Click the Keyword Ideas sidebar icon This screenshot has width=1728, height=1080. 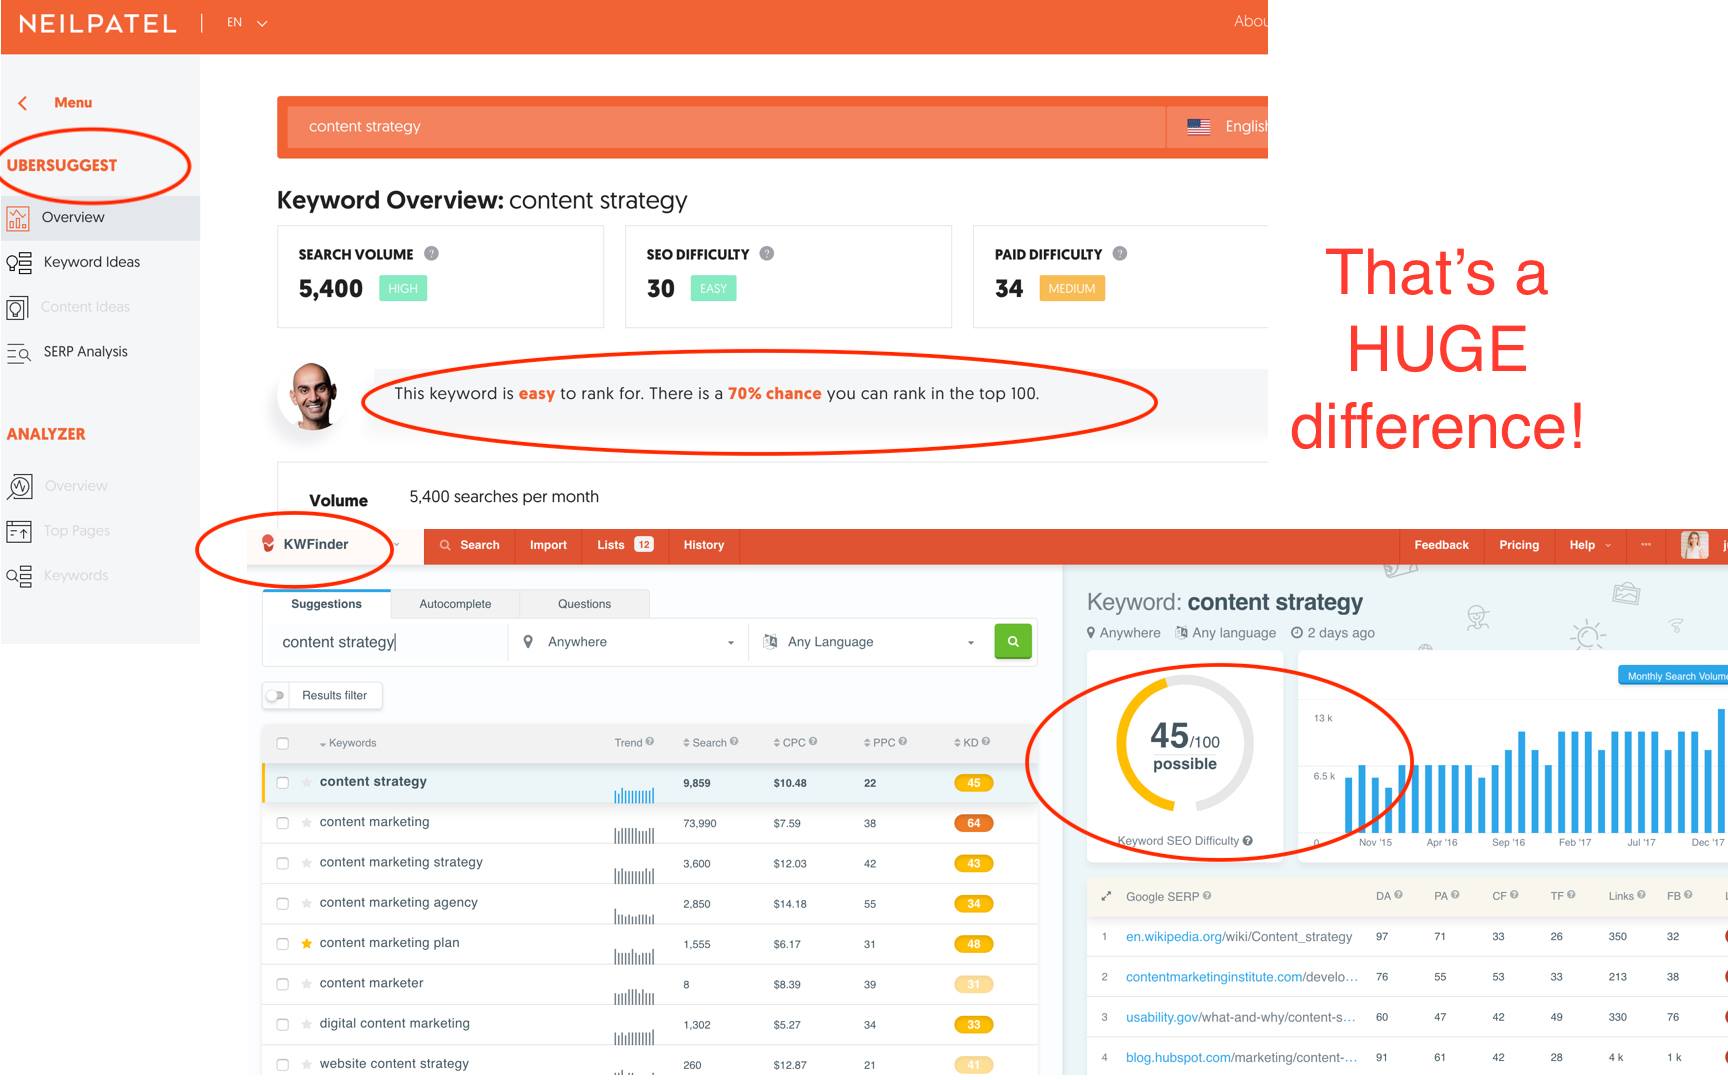coord(19,262)
